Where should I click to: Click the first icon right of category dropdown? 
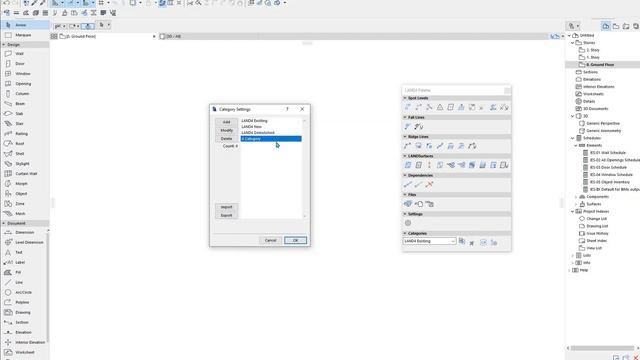[462, 242]
